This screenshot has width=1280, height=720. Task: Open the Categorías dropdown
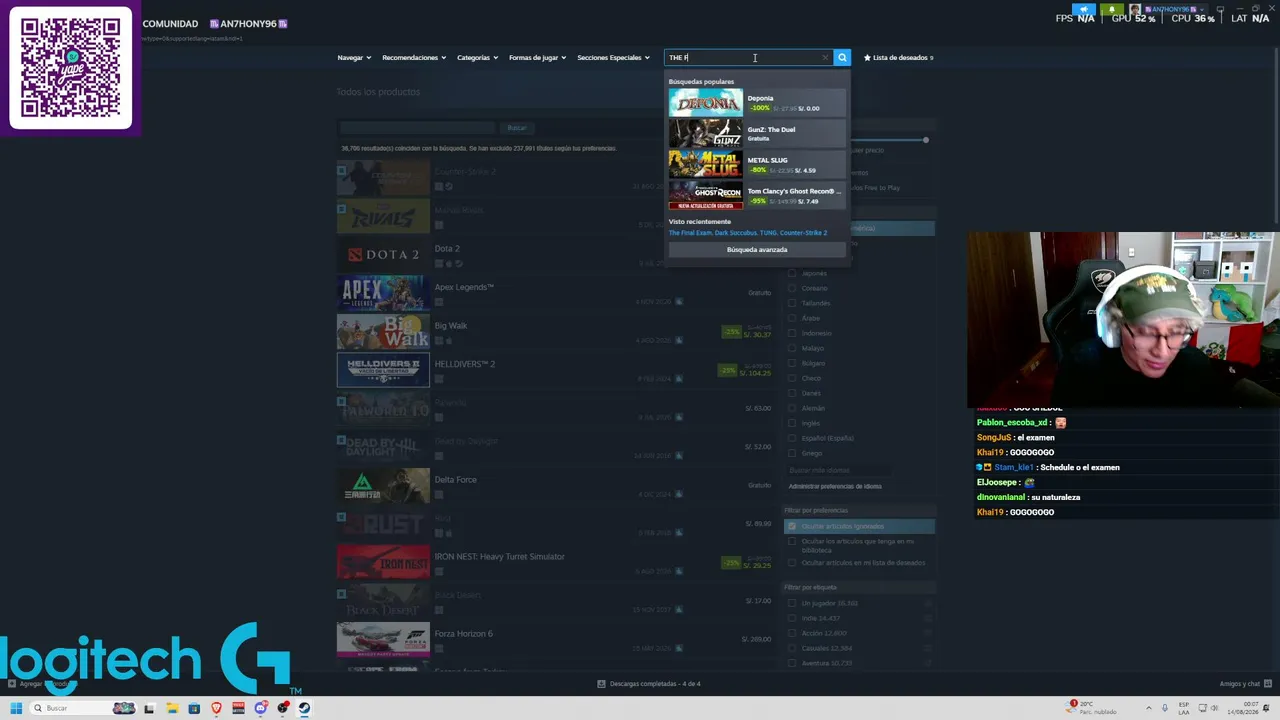click(477, 57)
